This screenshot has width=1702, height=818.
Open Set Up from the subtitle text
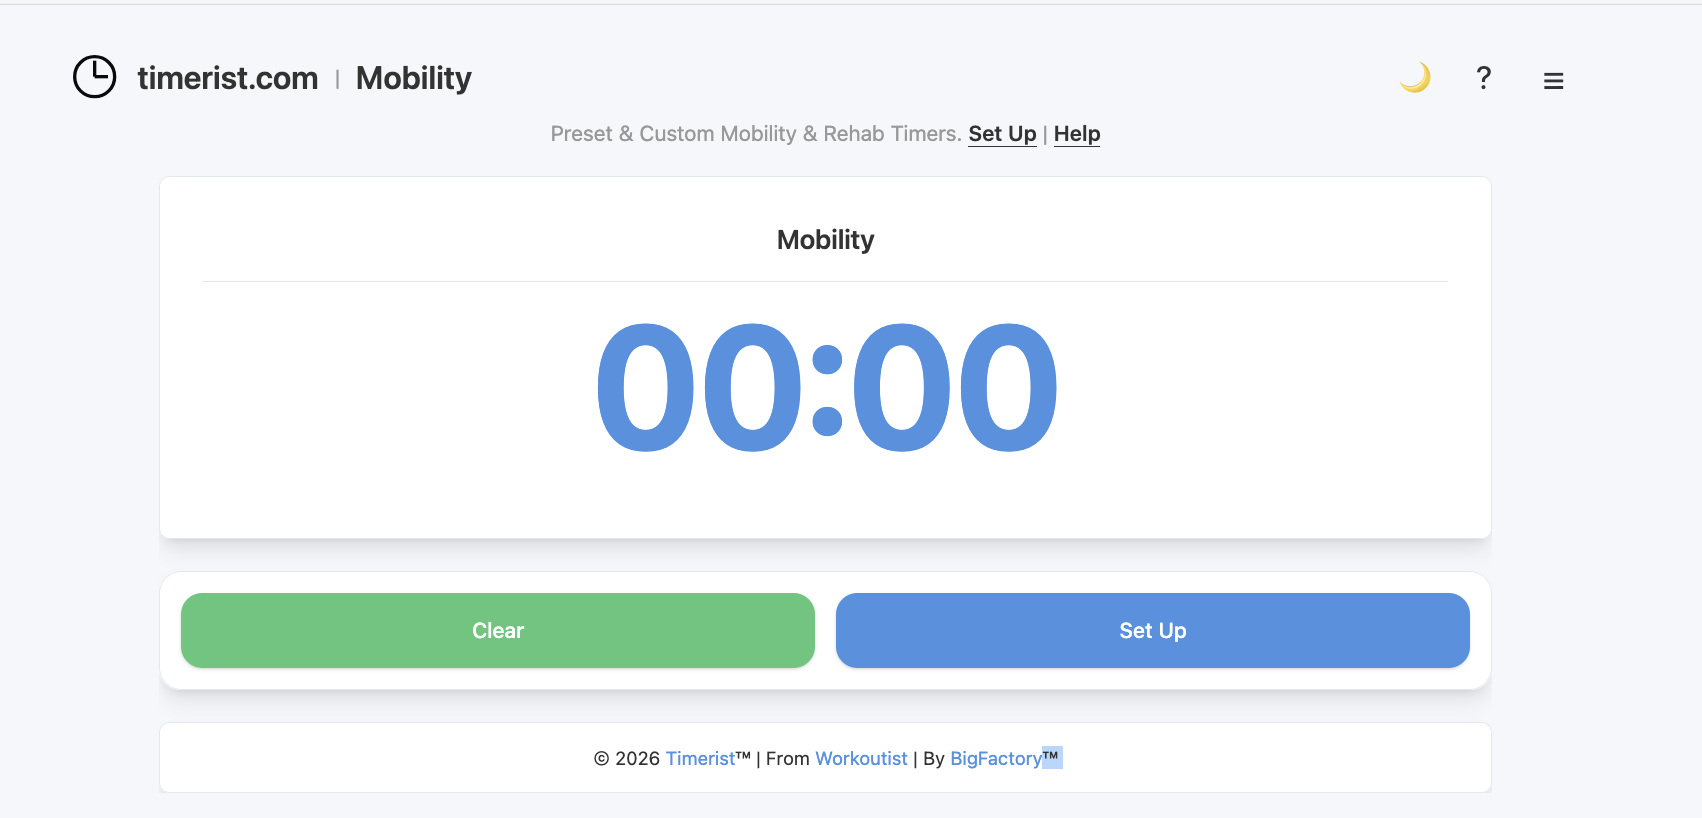tap(1001, 133)
